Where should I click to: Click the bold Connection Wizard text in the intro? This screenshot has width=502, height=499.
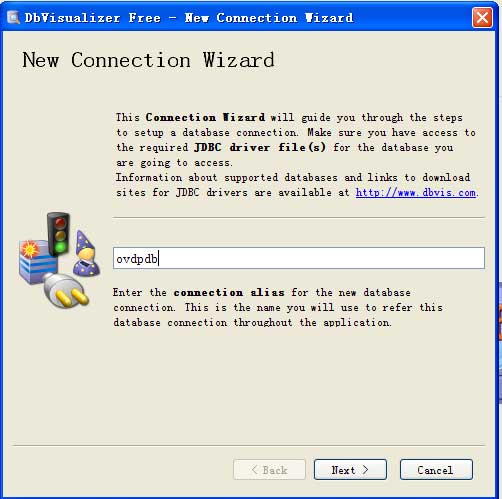point(205,117)
